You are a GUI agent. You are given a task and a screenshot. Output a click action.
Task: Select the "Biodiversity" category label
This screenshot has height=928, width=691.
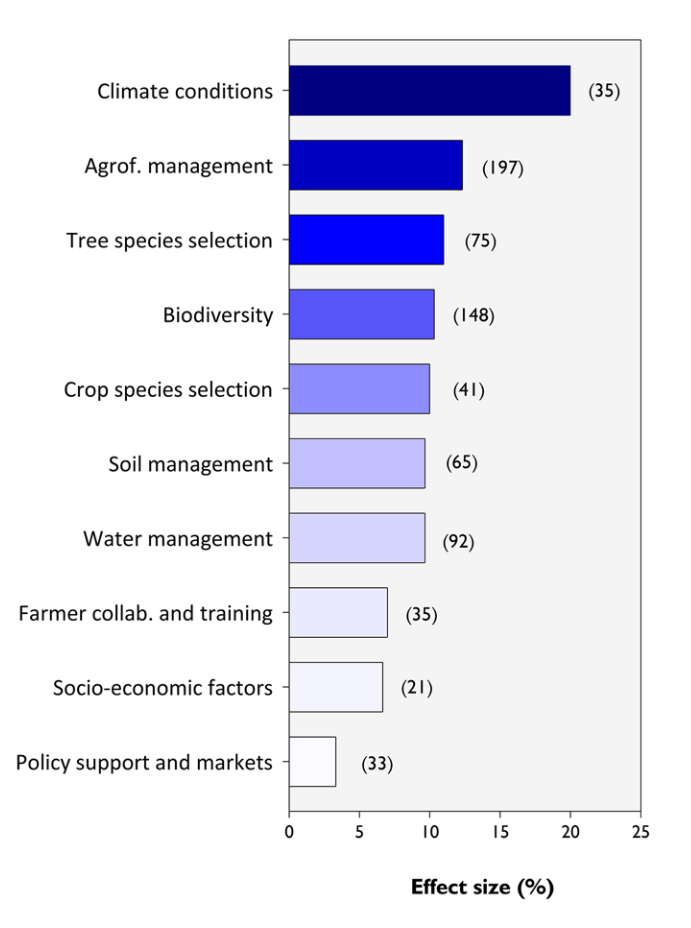[x=218, y=315]
